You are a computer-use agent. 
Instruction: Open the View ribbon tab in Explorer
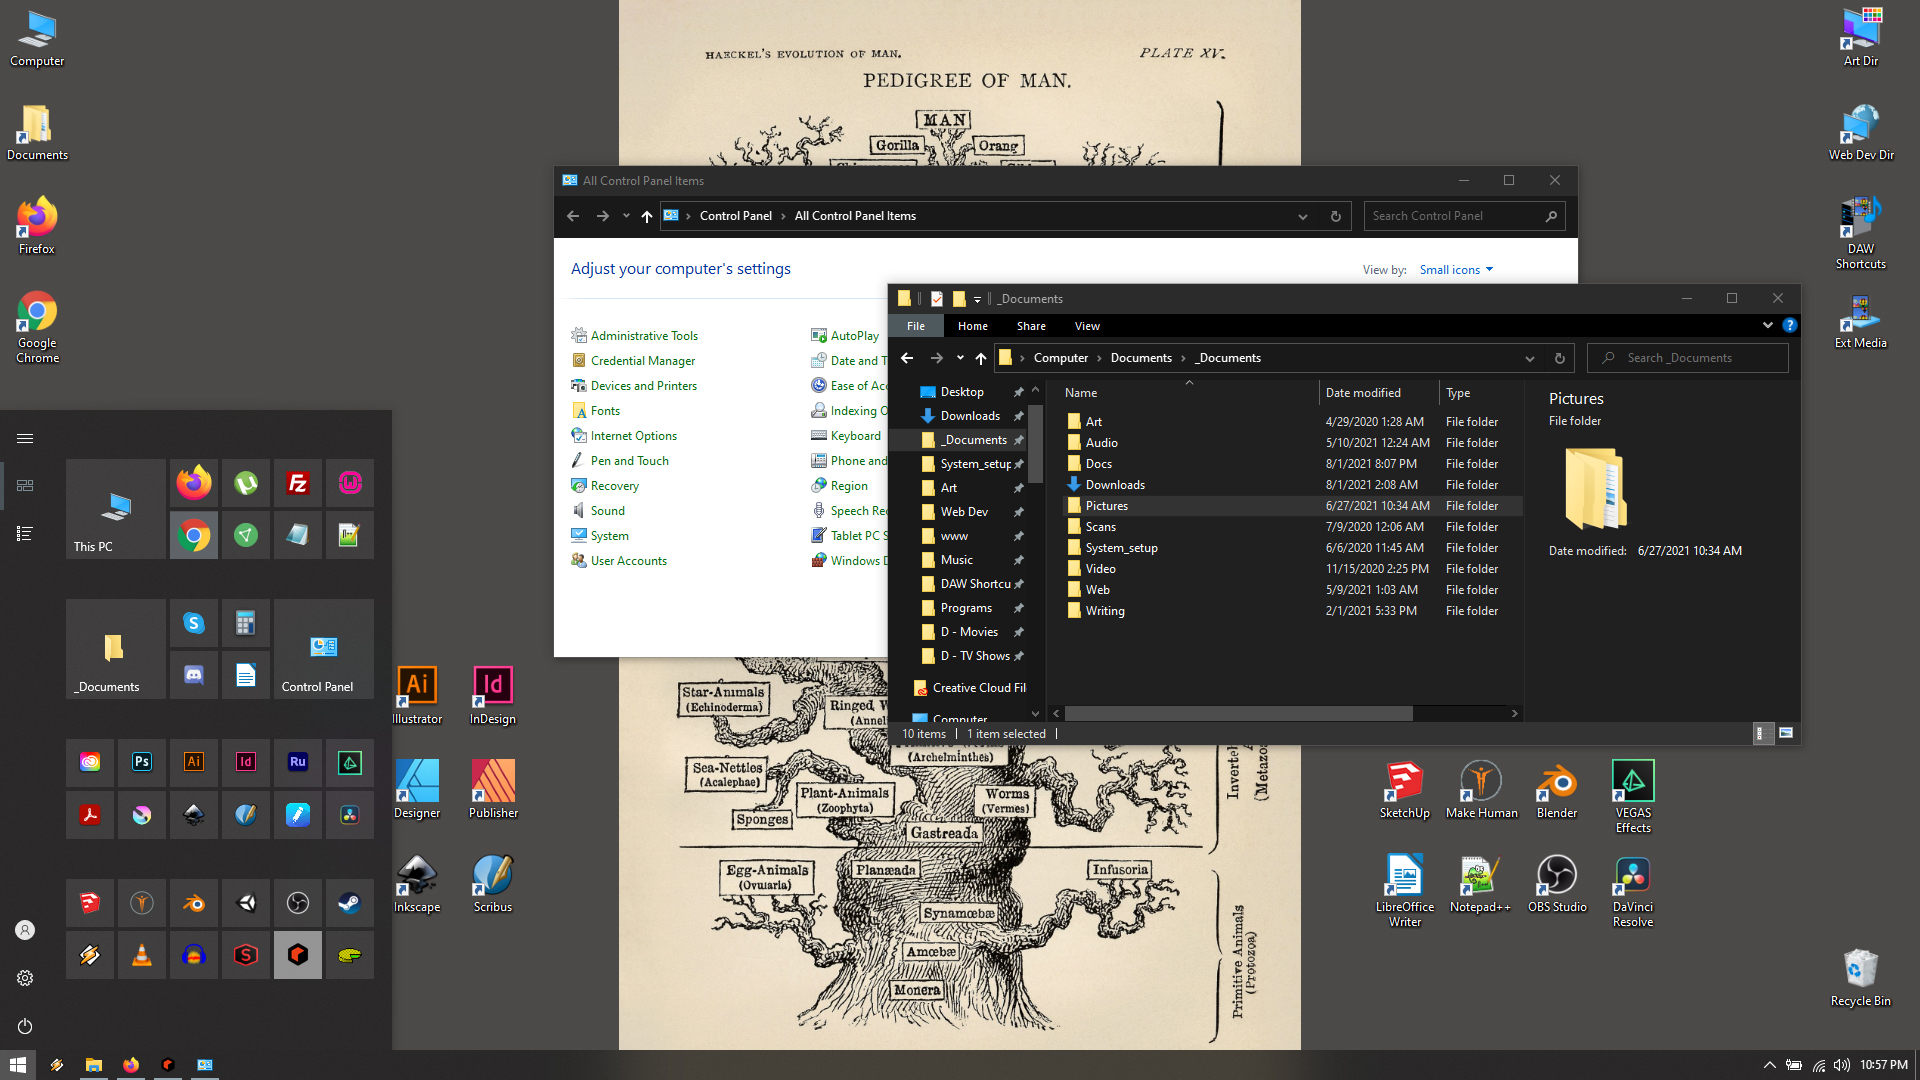click(x=1087, y=326)
